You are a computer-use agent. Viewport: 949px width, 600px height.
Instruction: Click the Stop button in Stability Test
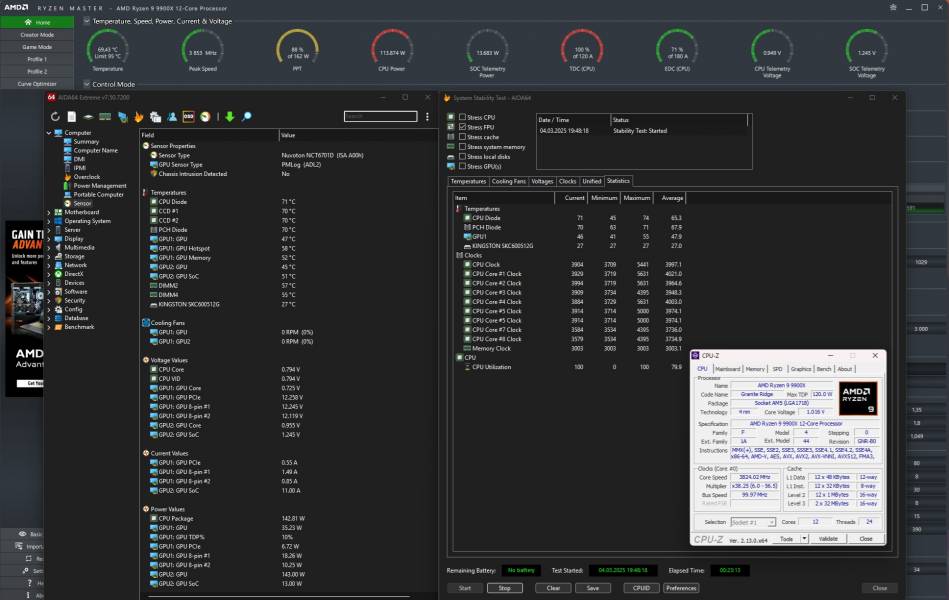(504, 588)
